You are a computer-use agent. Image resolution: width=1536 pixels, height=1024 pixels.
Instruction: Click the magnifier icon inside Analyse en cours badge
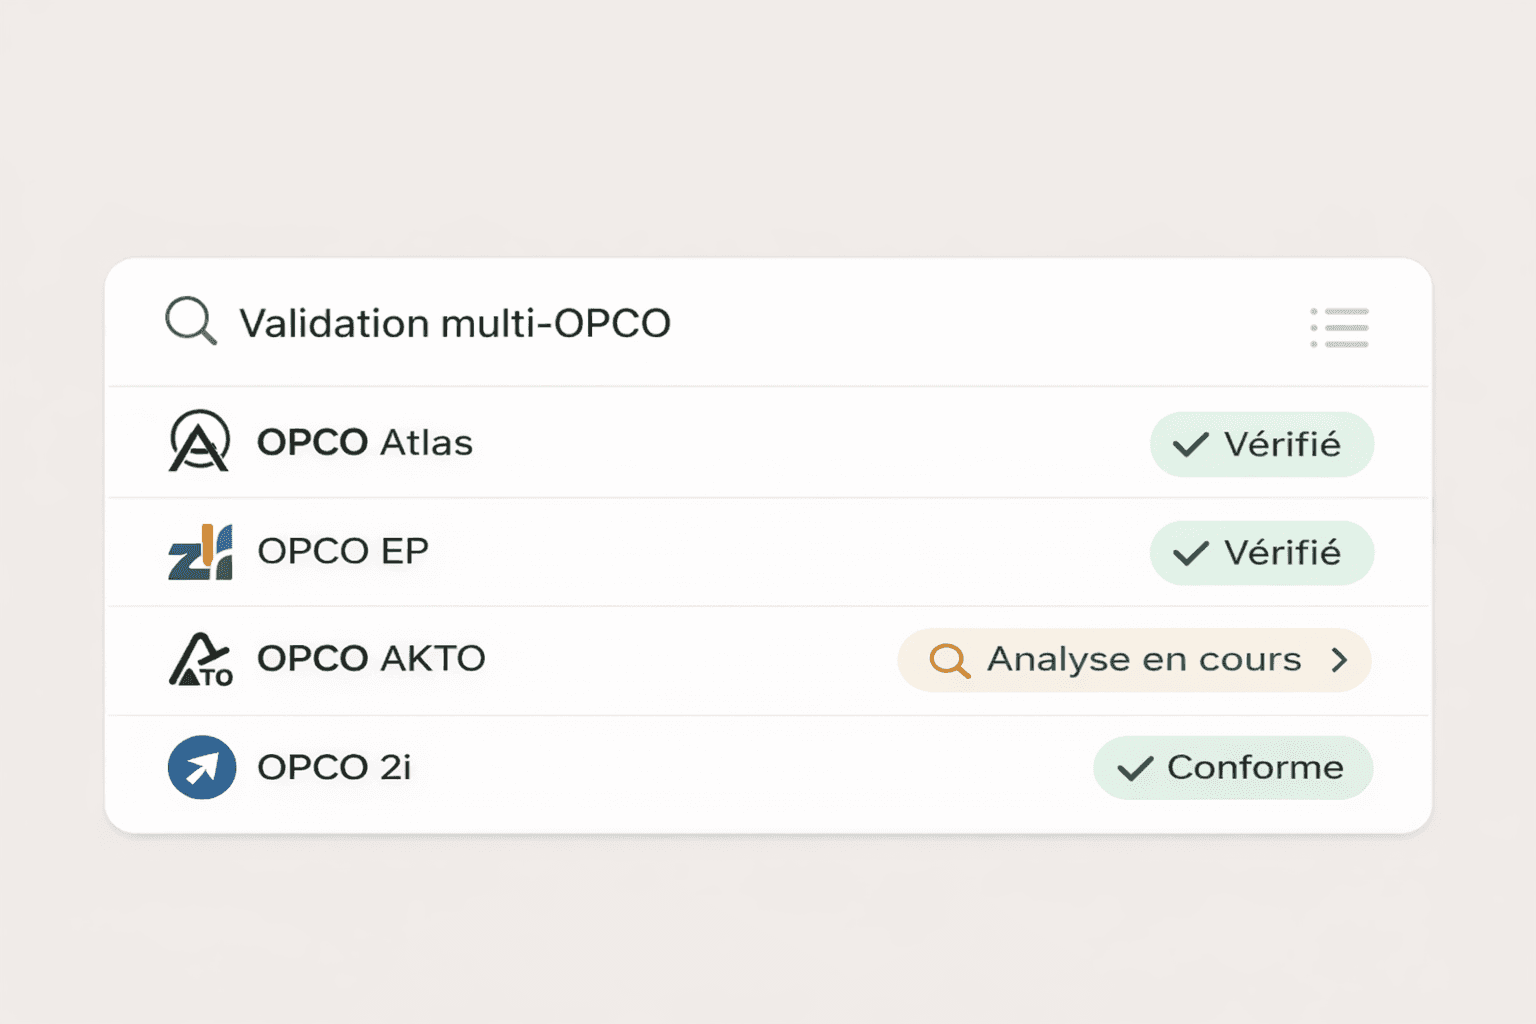(x=949, y=660)
